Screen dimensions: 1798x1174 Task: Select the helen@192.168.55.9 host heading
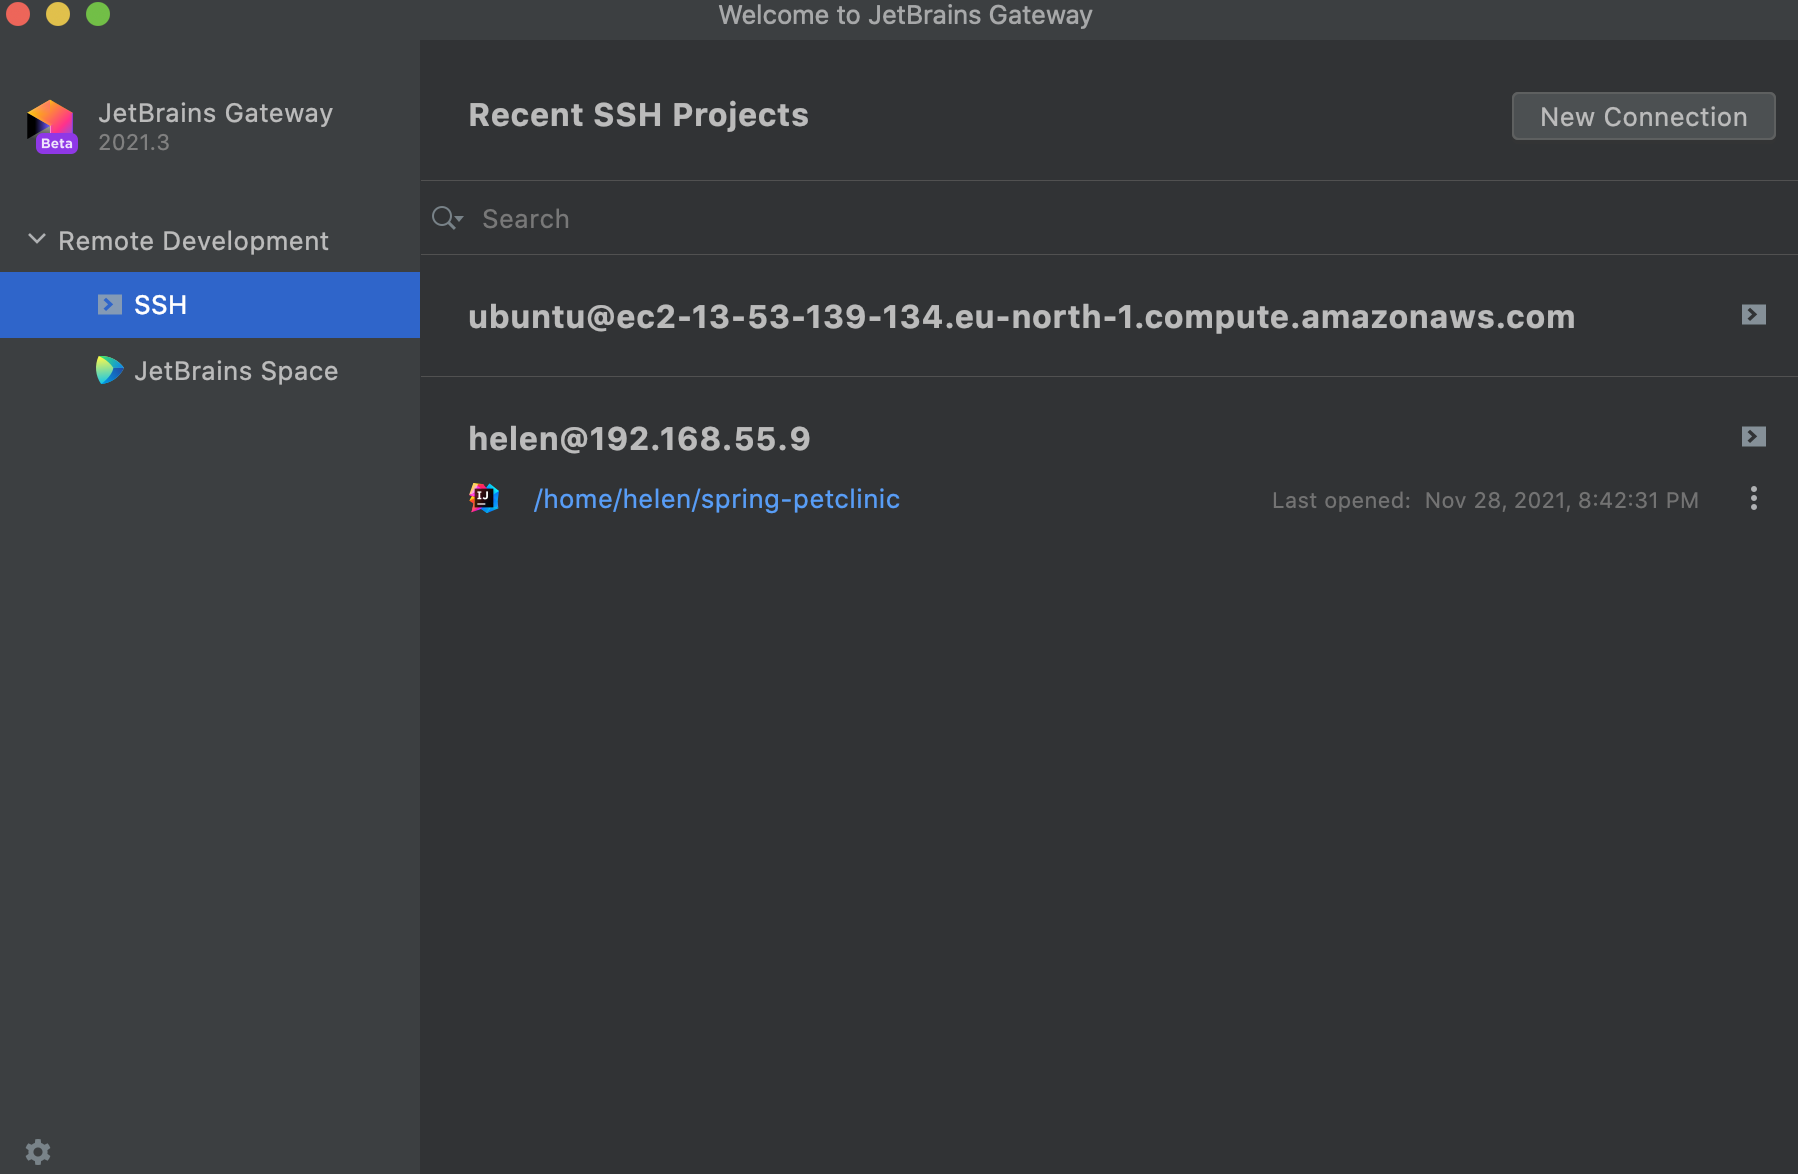(639, 439)
